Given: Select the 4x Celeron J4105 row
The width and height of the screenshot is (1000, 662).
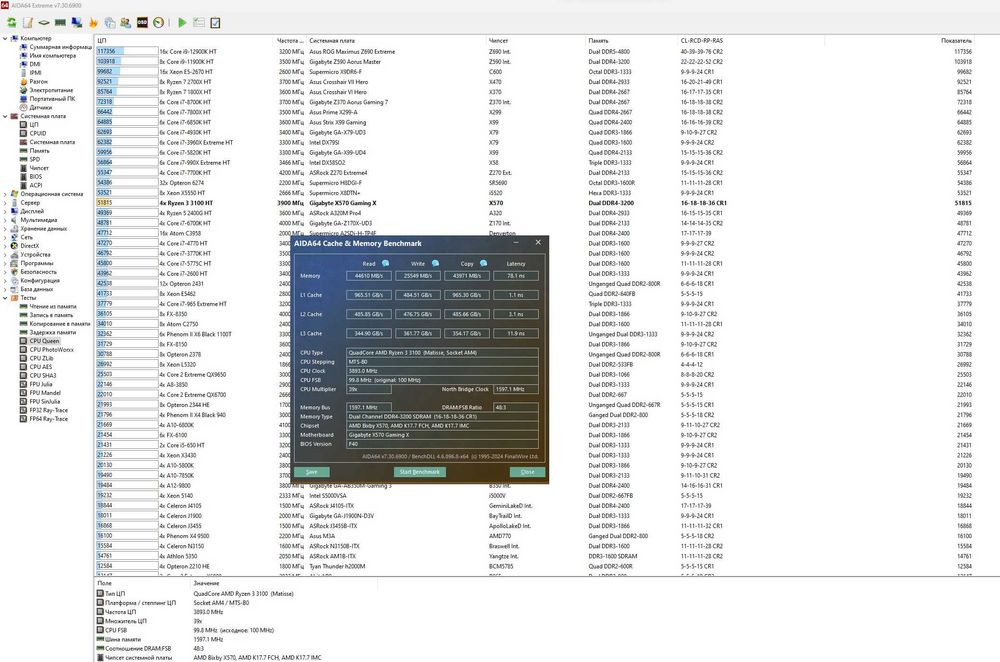Looking at the screenshot, I should point(534,506).
